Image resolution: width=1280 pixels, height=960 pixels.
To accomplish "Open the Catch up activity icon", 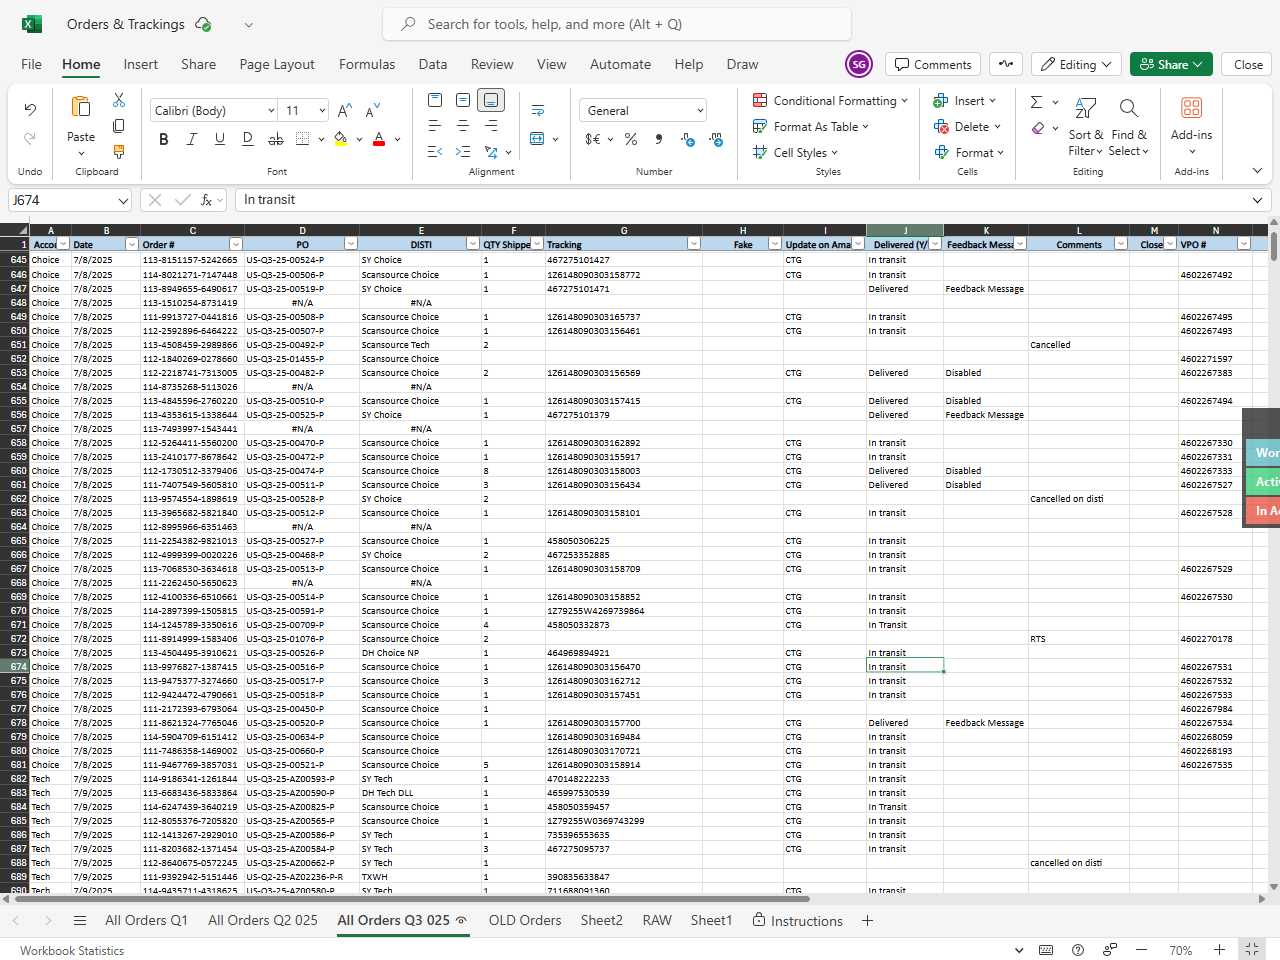I will tap(1006, 64).
